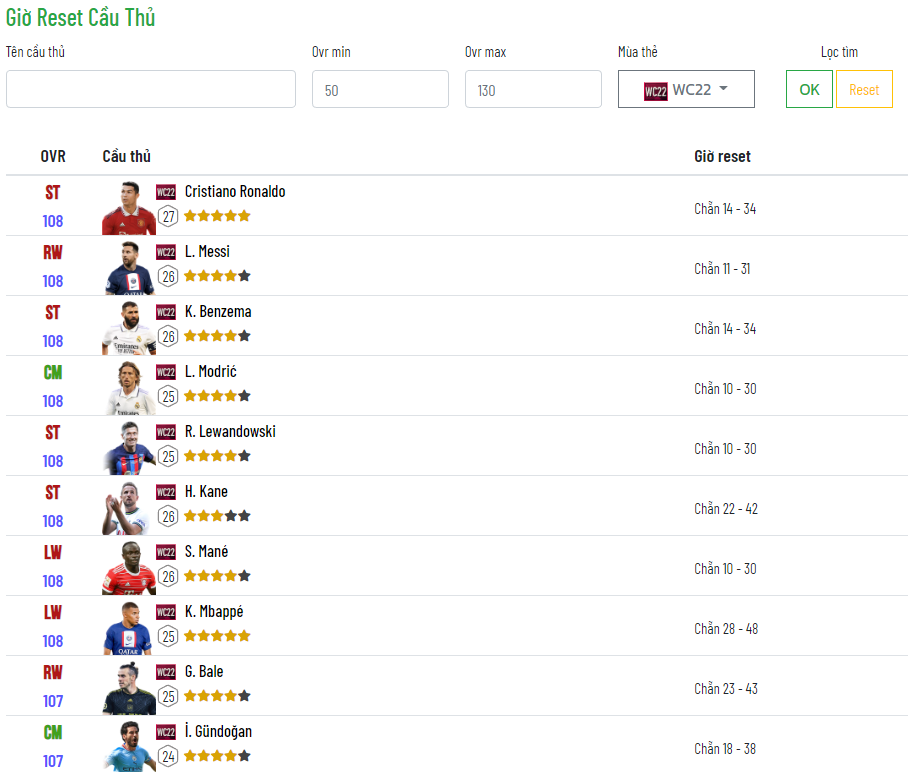
Task: Click the WC22 badge beside R. Lewandowski
Action: (166, 432)
